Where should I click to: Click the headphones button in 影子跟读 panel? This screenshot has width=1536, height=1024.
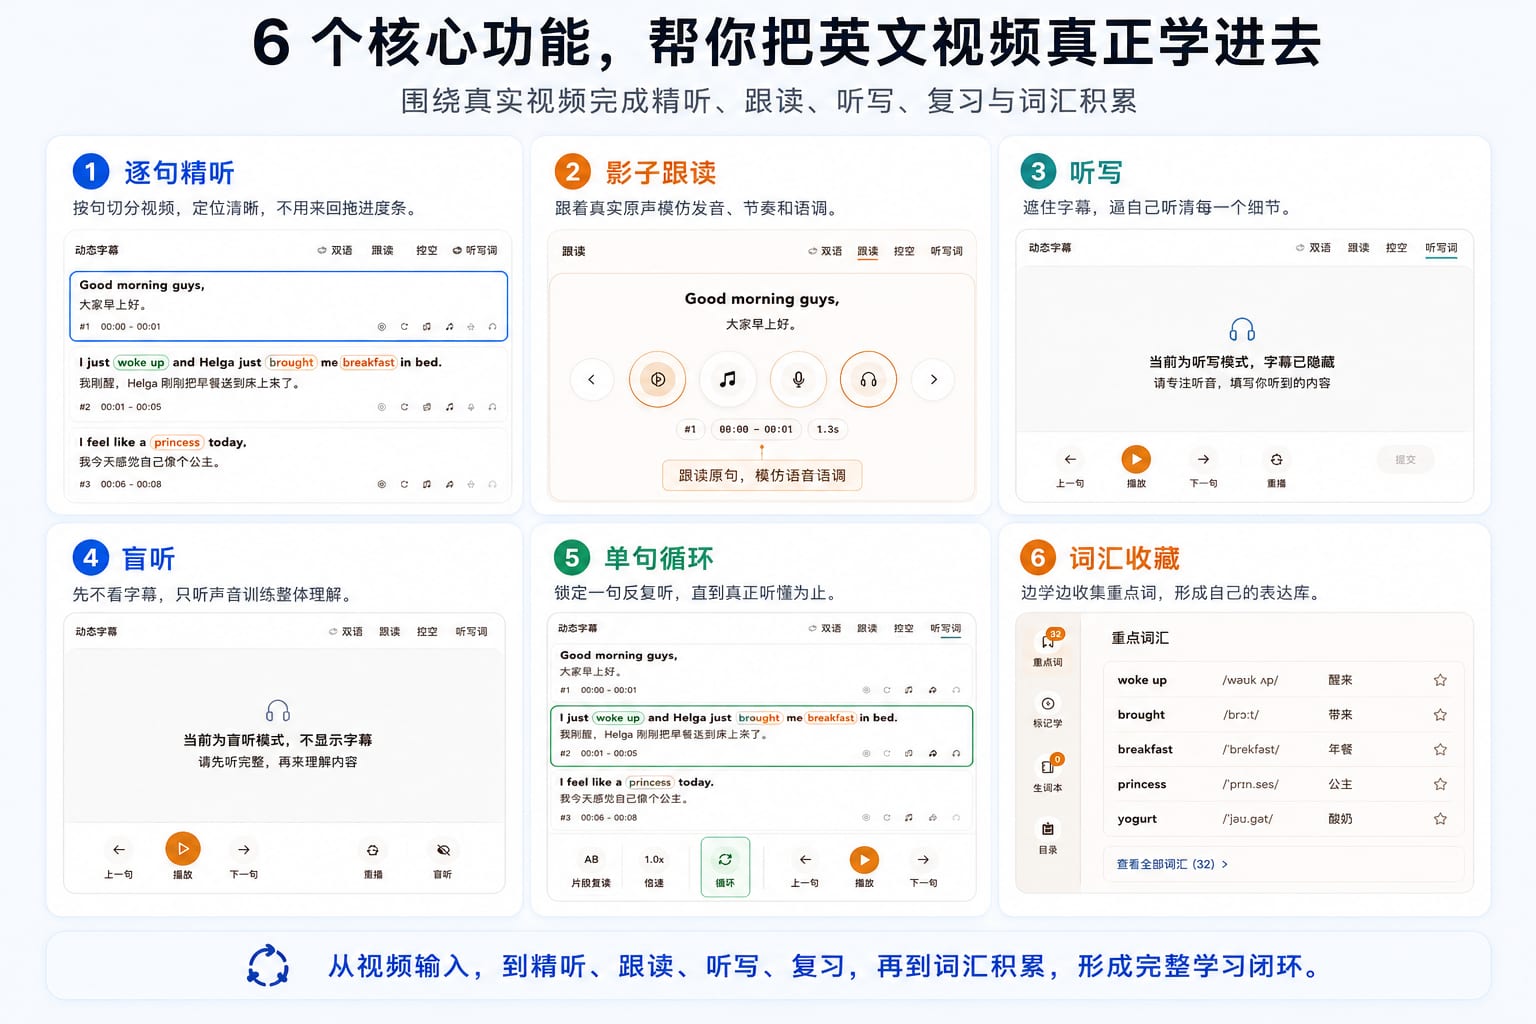pyautogui.click(x=868, y=379)
